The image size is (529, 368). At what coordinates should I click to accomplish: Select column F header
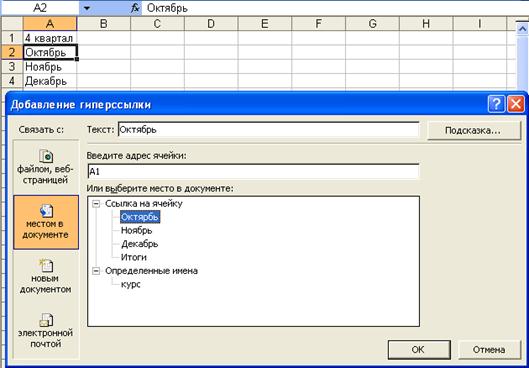click(318, 24)
